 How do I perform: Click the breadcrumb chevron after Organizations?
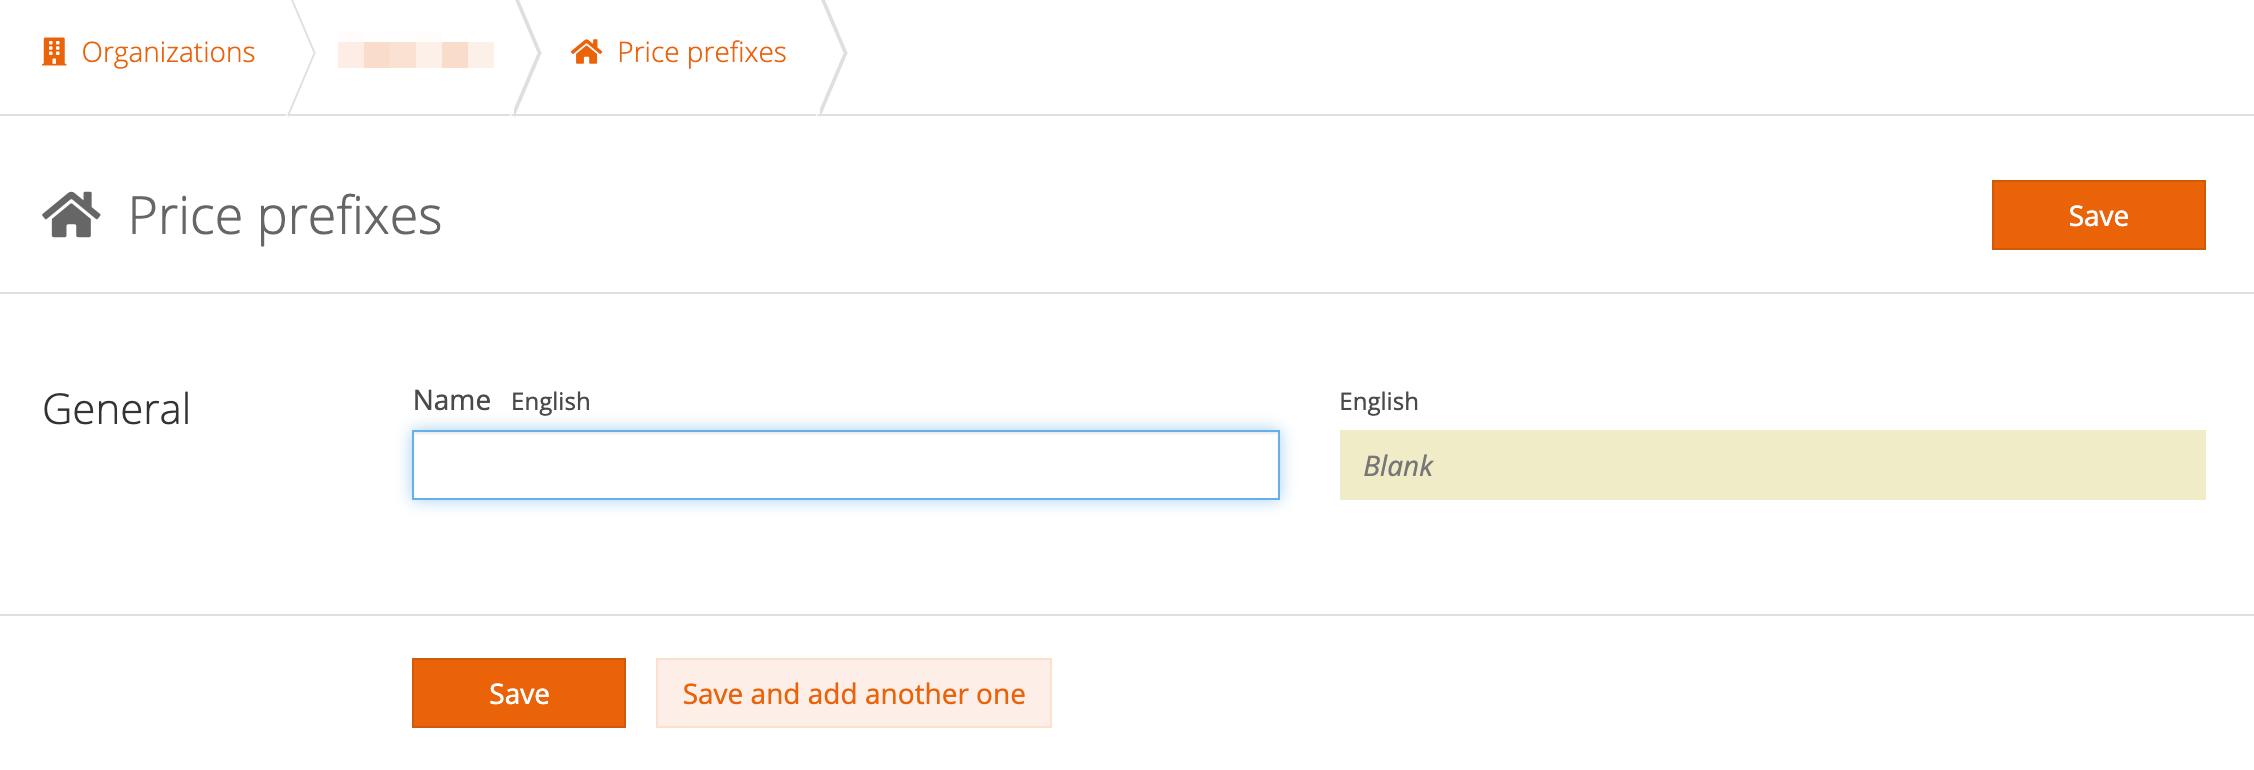pos(302,56)
